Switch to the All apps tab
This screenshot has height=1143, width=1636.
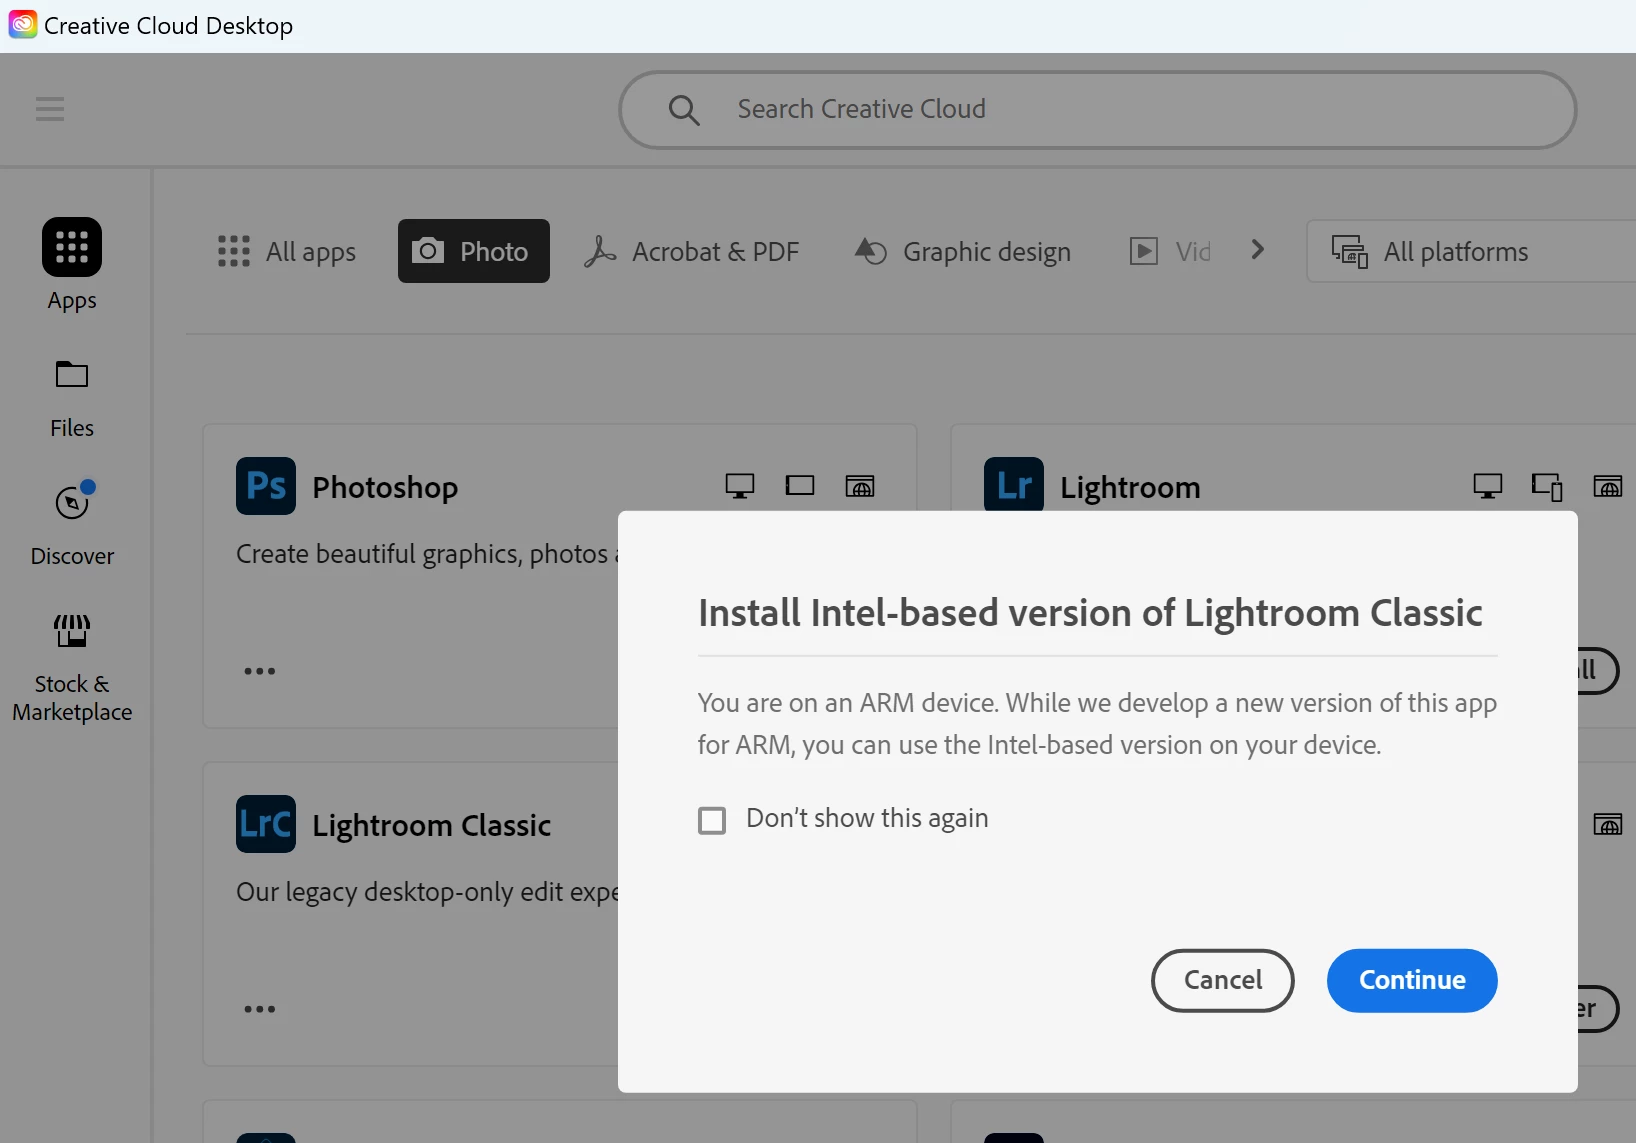click(x=287, y=251)
